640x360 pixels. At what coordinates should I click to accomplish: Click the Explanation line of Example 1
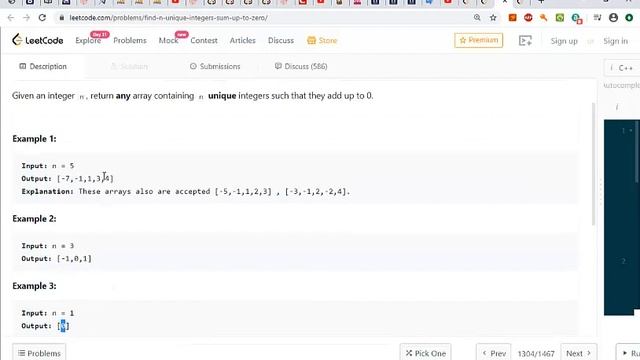point(186,191)
